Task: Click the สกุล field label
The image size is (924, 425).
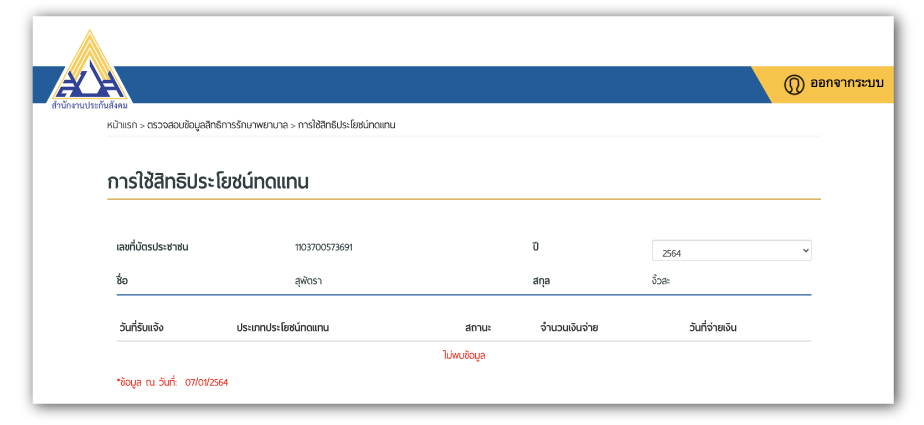Action: pyautogui.click(x=542, y=281)
